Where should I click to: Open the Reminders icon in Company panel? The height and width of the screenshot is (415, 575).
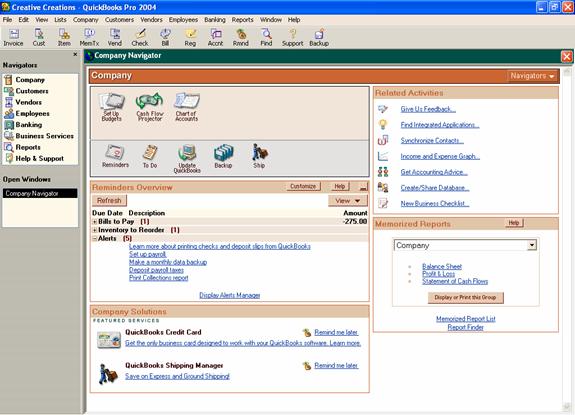115,157
